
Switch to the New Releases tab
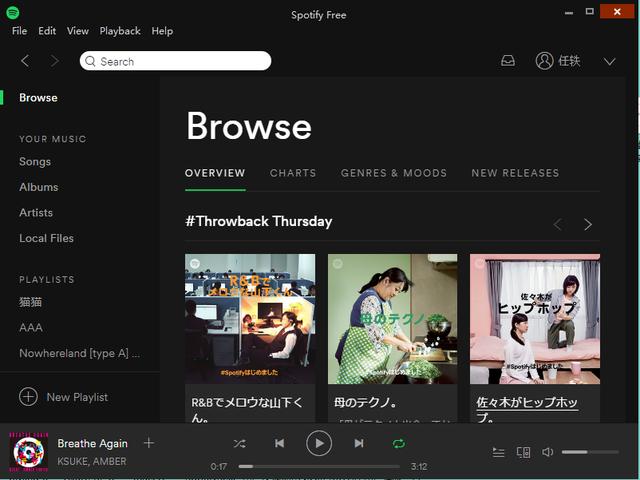pos(515,173)
